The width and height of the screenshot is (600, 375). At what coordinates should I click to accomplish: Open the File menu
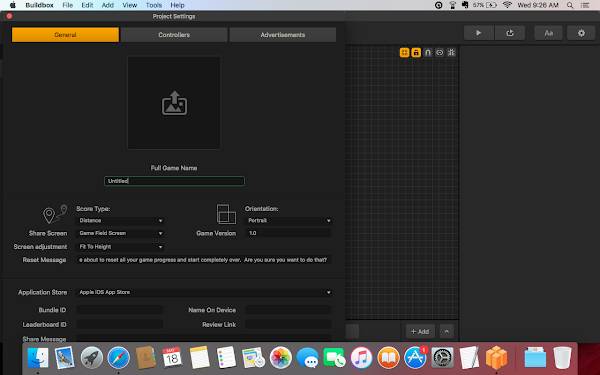pyautogui.click(x=68, y=5)
